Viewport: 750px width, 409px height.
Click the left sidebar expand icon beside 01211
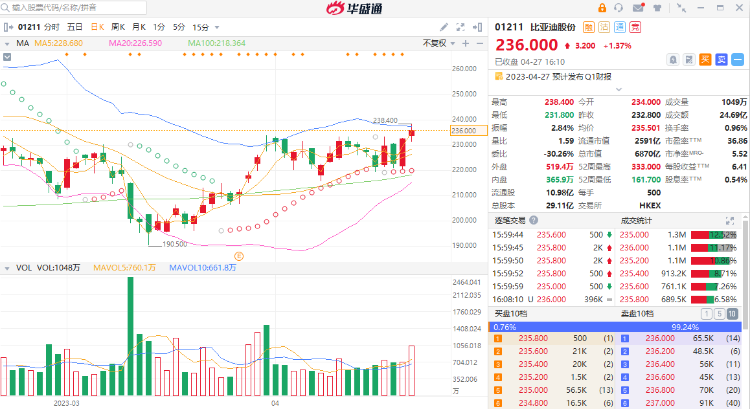[8, 27]
